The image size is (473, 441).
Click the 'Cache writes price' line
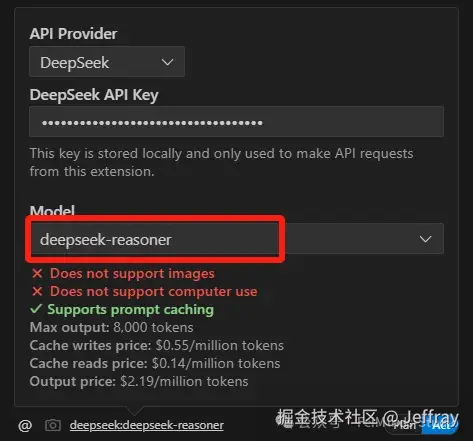(x=157, y=345)
